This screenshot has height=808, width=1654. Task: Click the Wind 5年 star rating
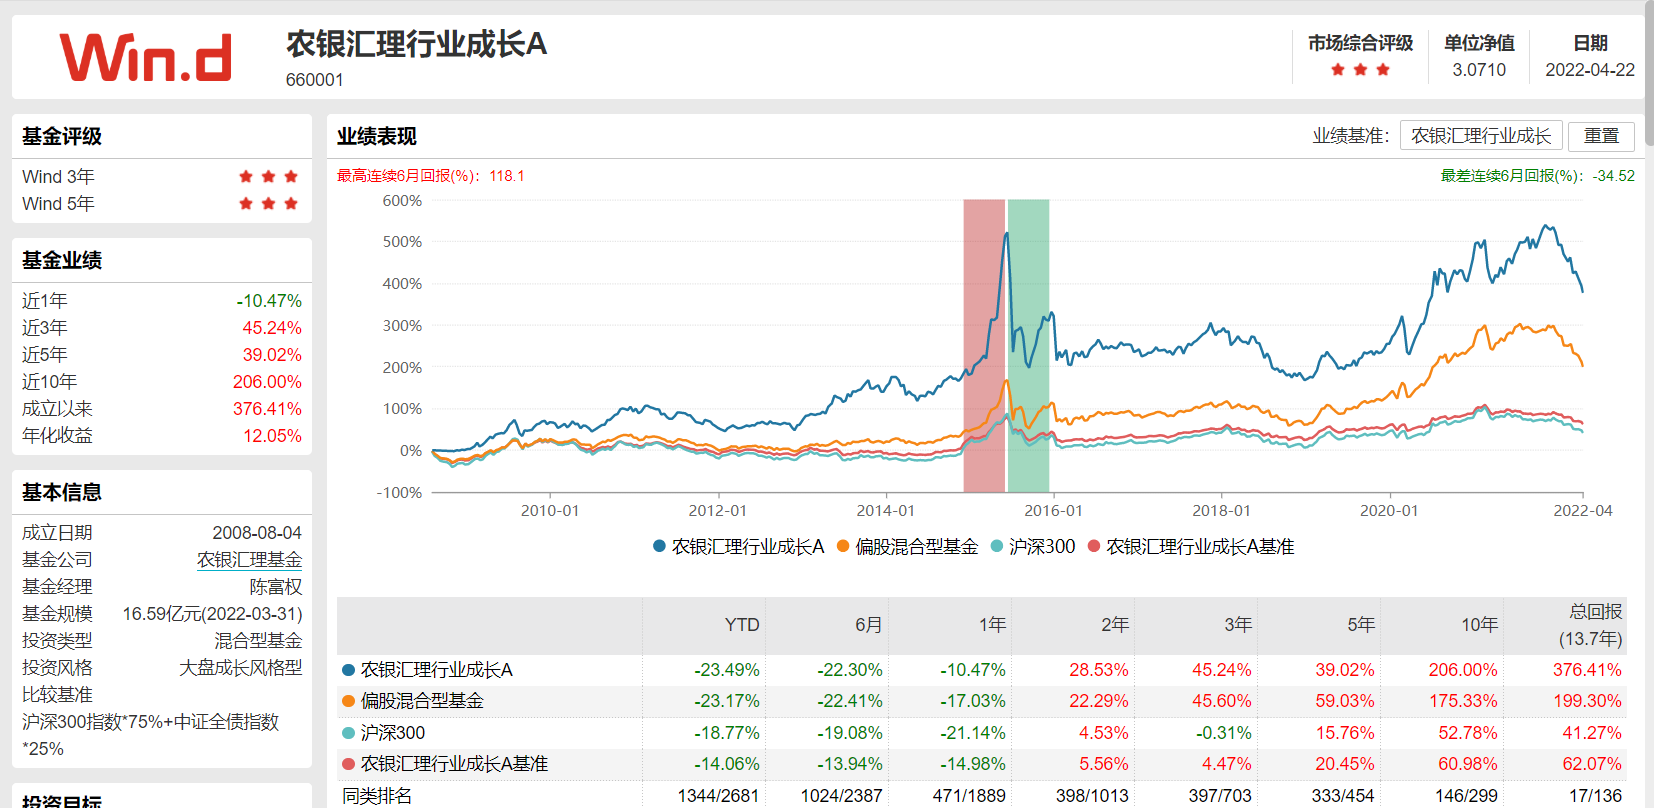click(268, 204)
